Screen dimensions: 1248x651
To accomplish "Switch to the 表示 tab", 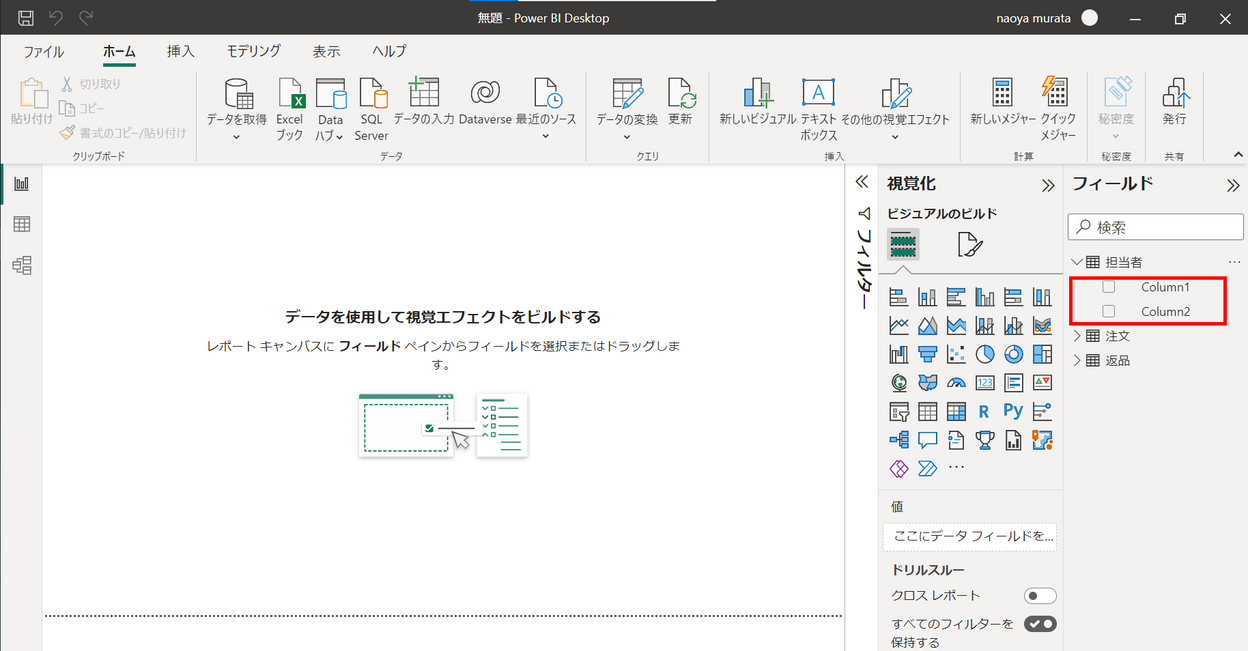I will pos(326,51).
